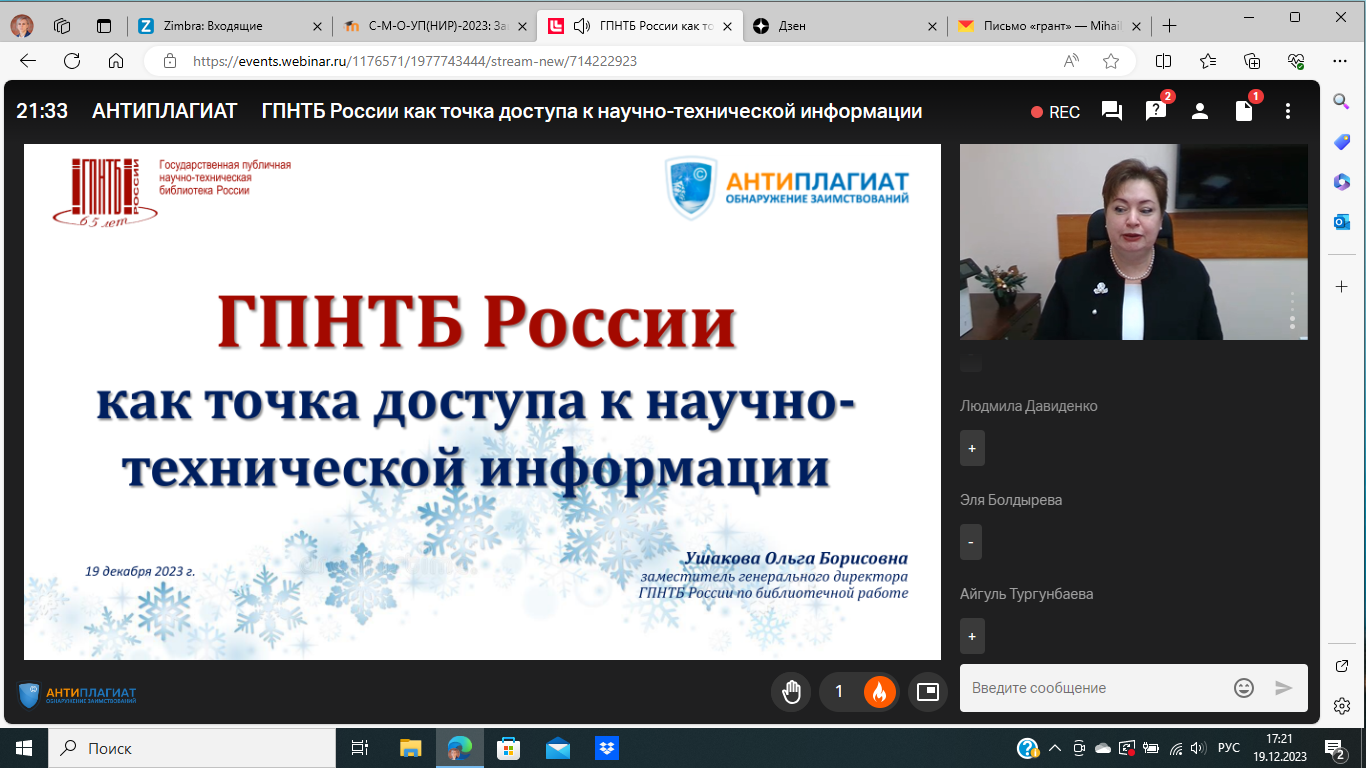Open Edge Settings and more menu
The image size is (1366, 768).
click(x=1339, y=61)
